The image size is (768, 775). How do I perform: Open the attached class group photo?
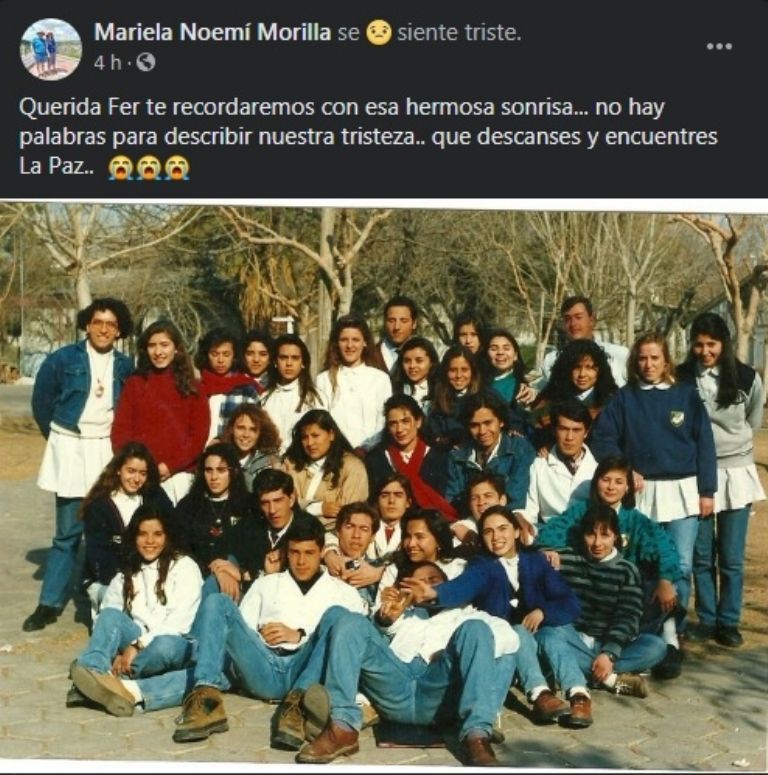(384, 486)
